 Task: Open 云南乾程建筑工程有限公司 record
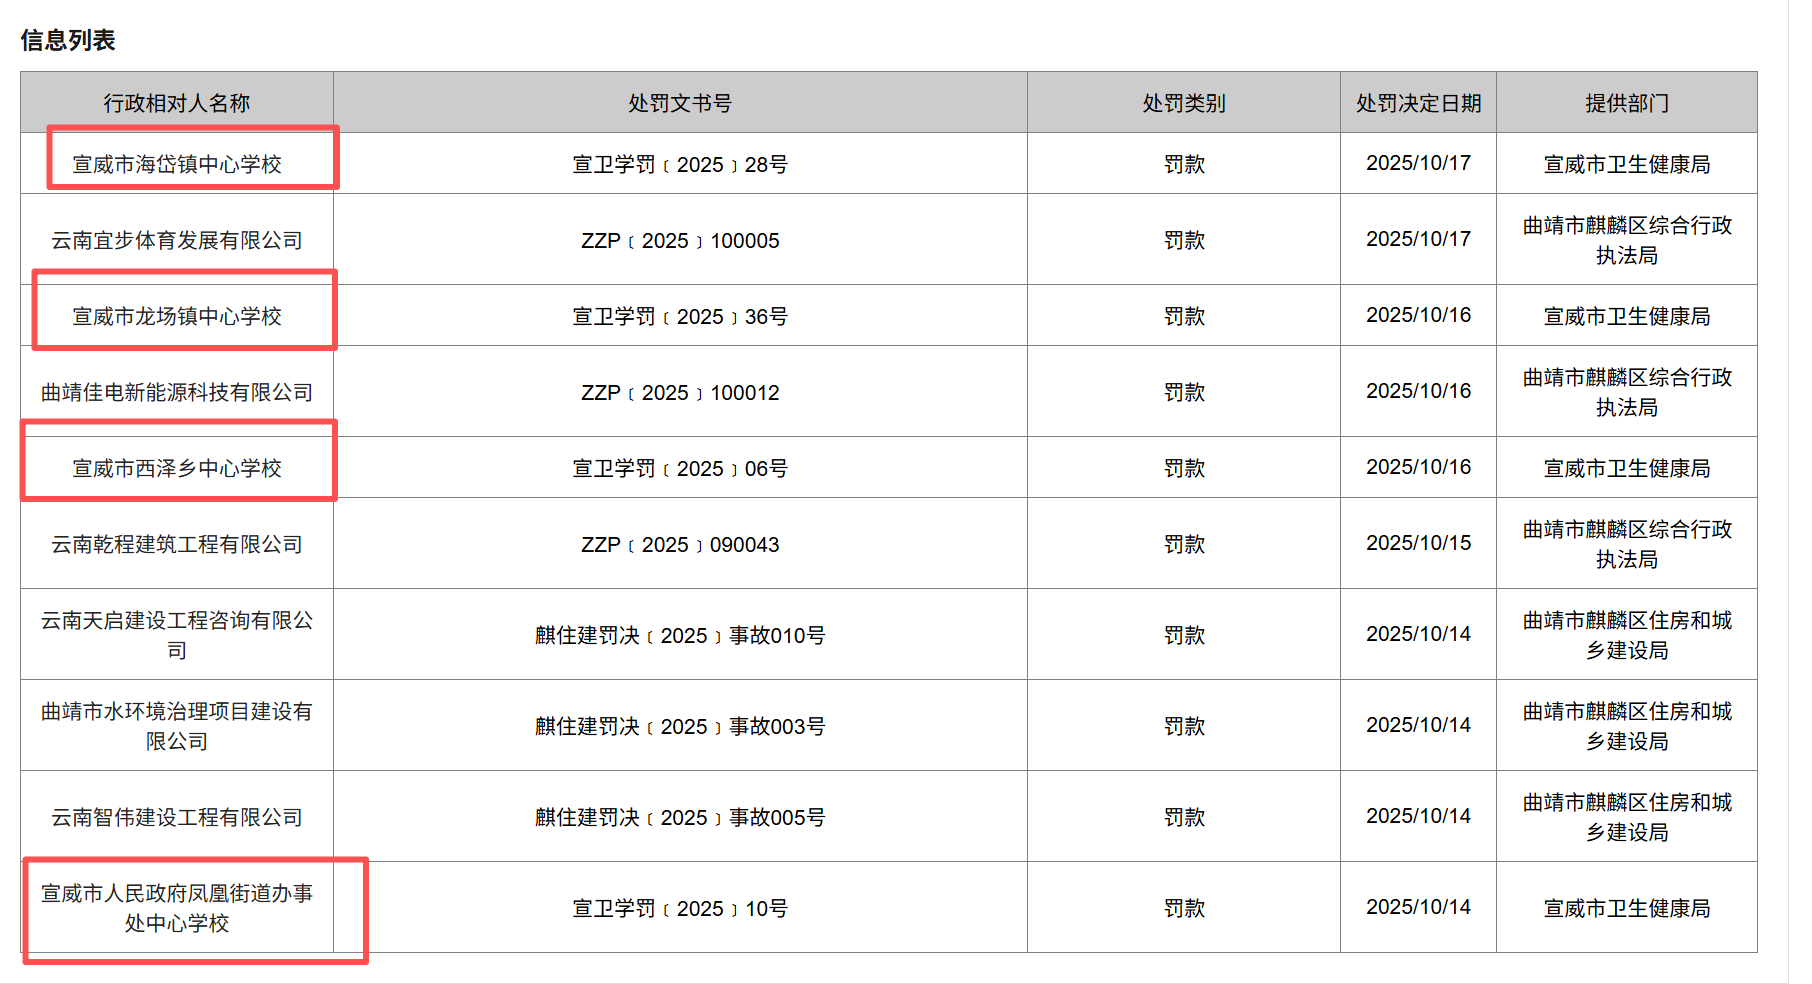click(177, 544)
